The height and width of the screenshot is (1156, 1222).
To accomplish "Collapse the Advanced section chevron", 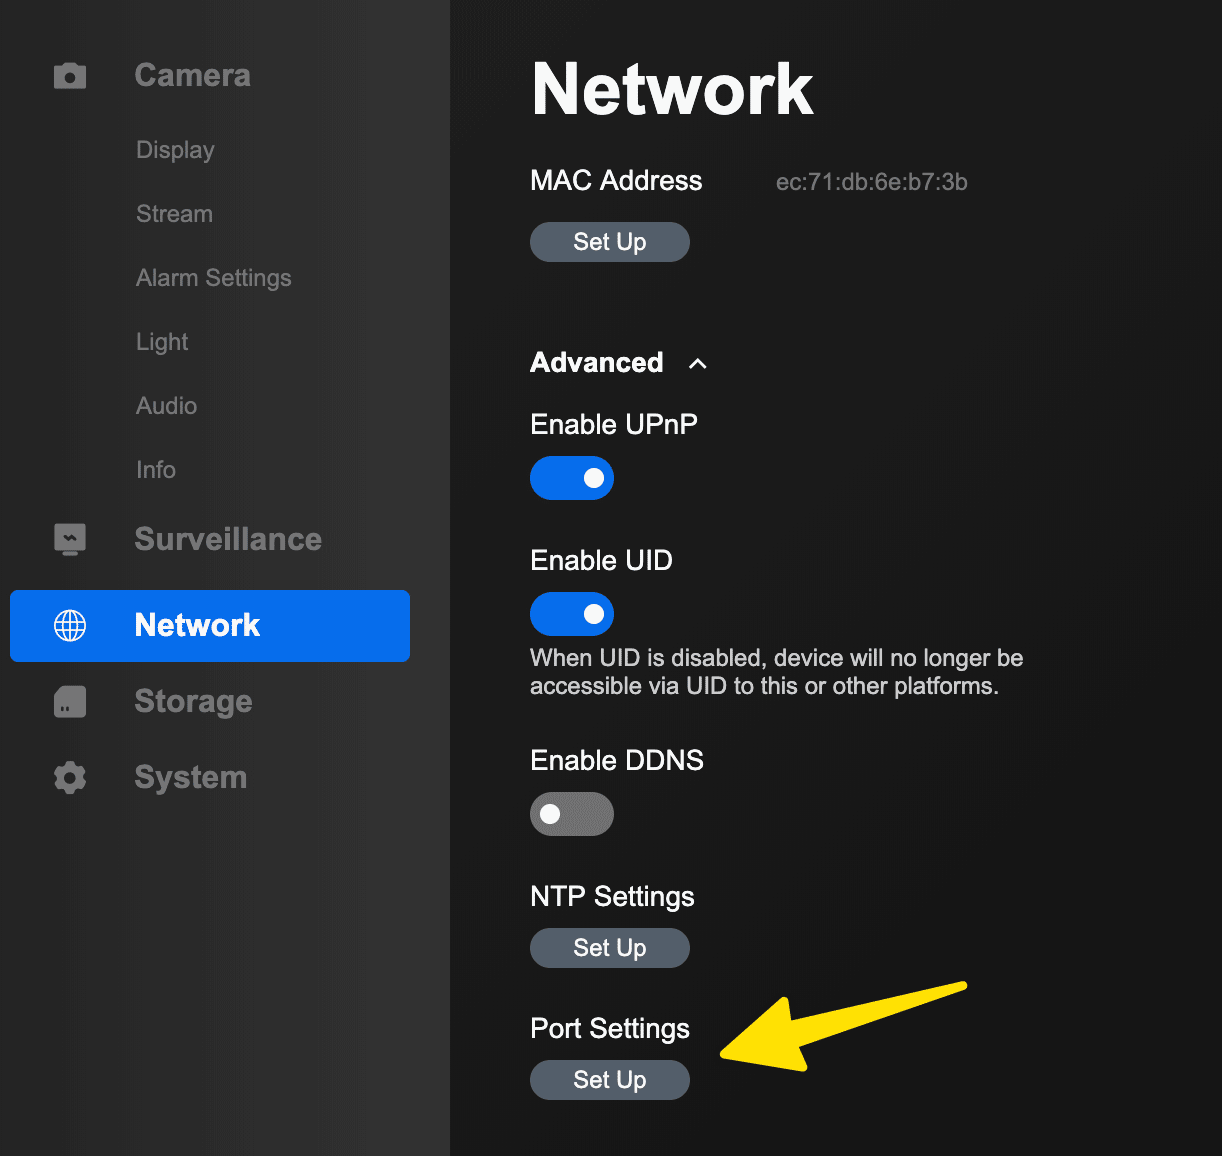I will 698,364.
